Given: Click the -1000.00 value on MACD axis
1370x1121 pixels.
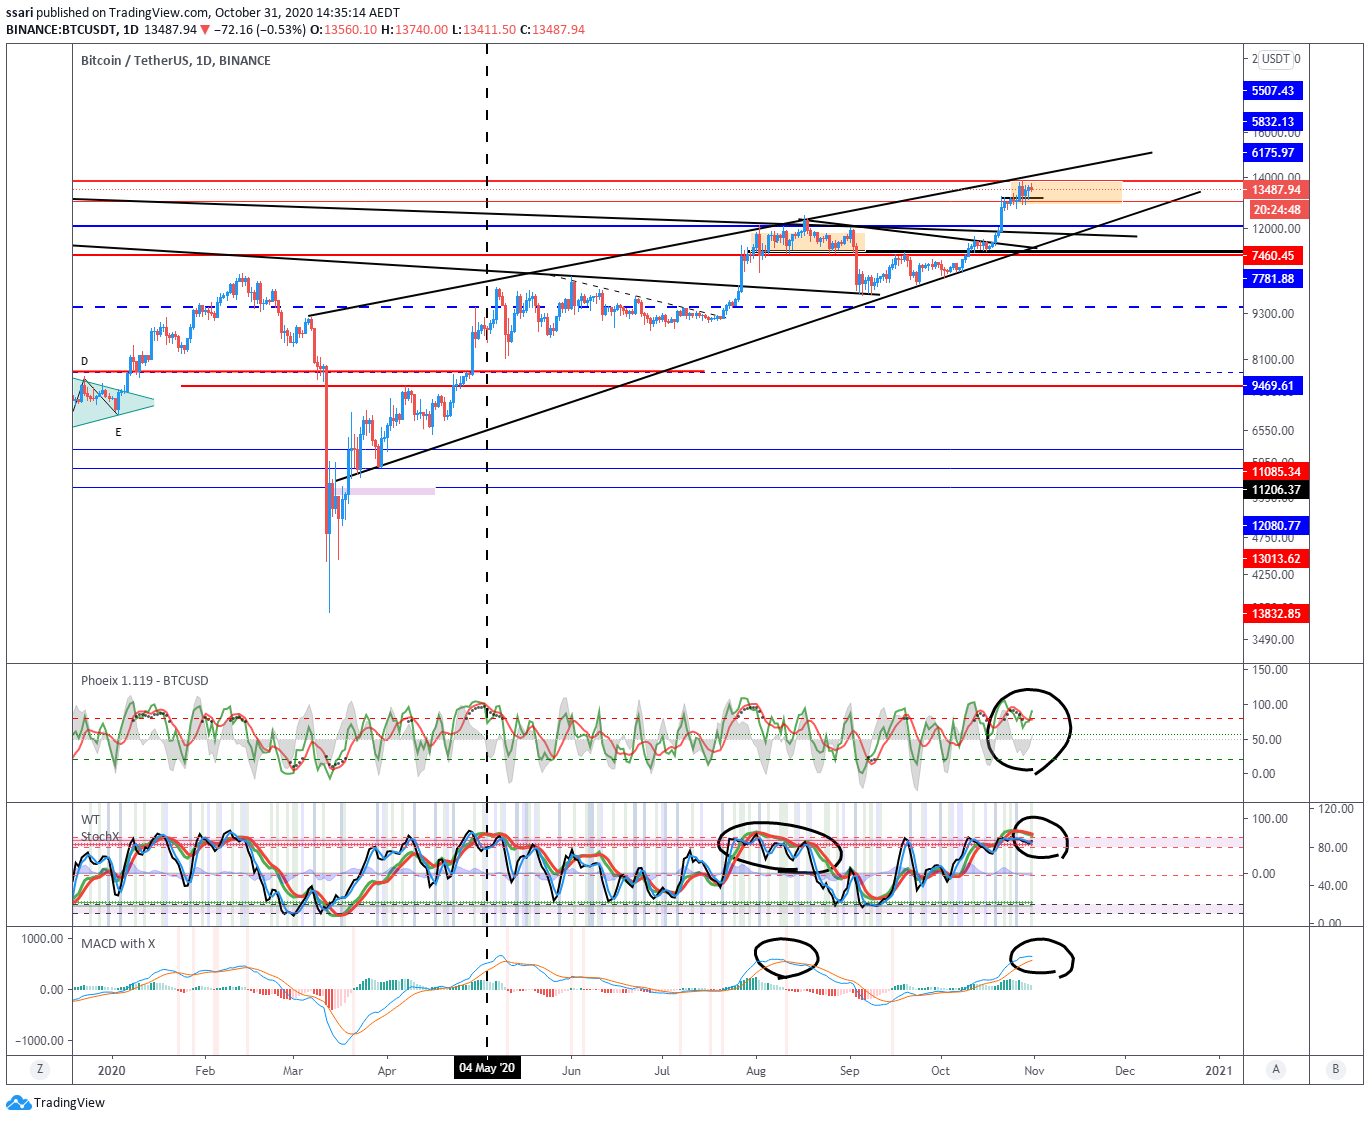Looking at the screenshot, I should point(40,1040).
